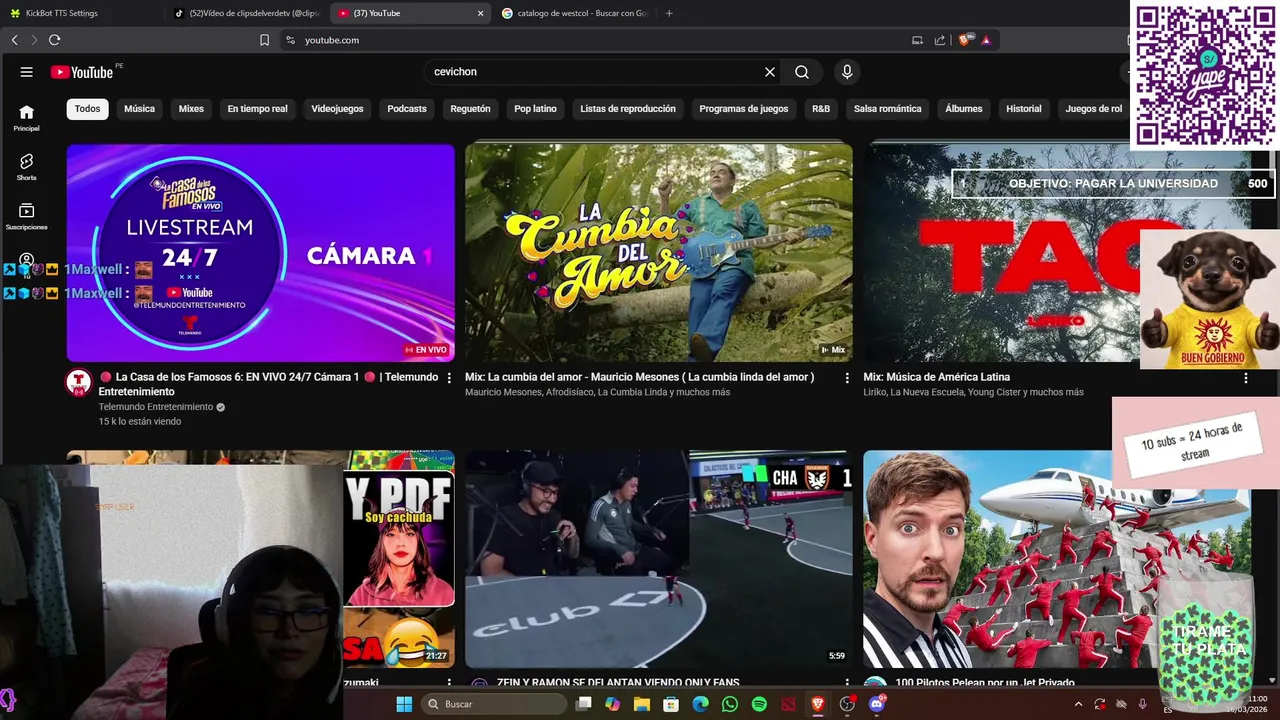Select the Programas de juegos chip
Screen dimensions: 1280x720
tap(744, 108)
